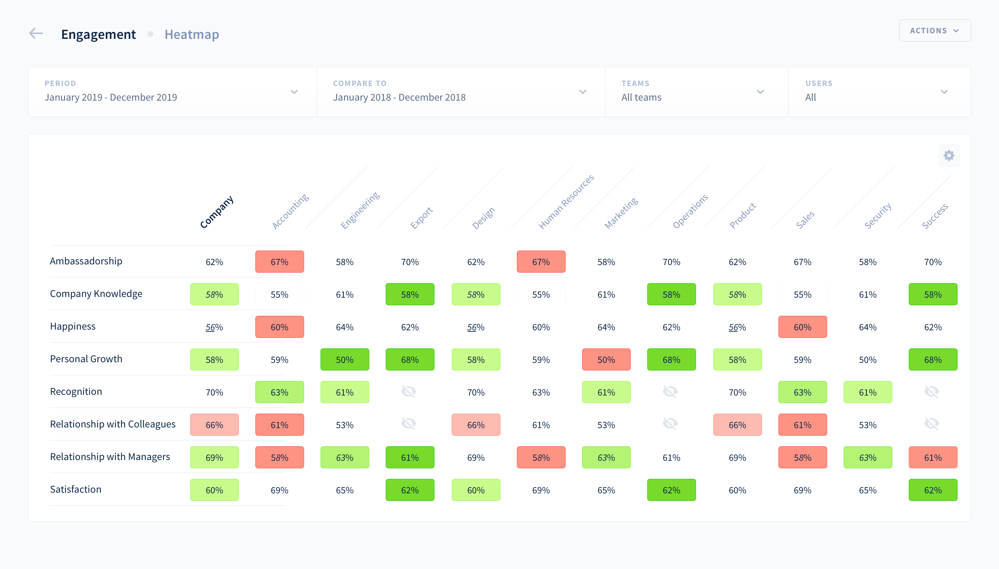
Task: Click Success column header
Action: tap(935, 216)
